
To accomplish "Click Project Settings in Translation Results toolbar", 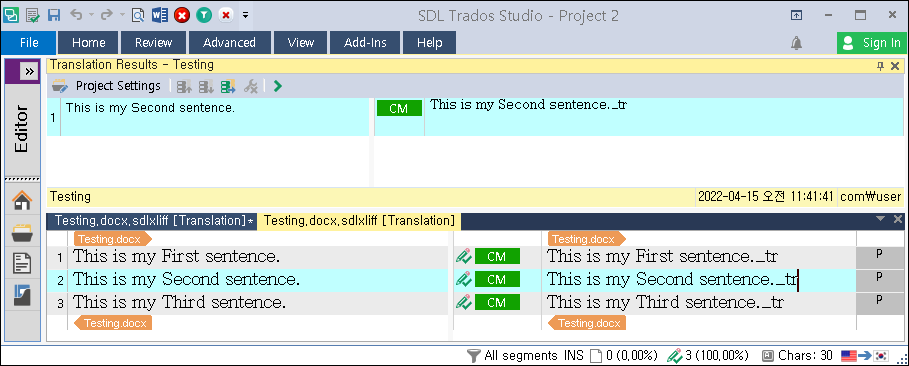I will (x=107, y=86).
